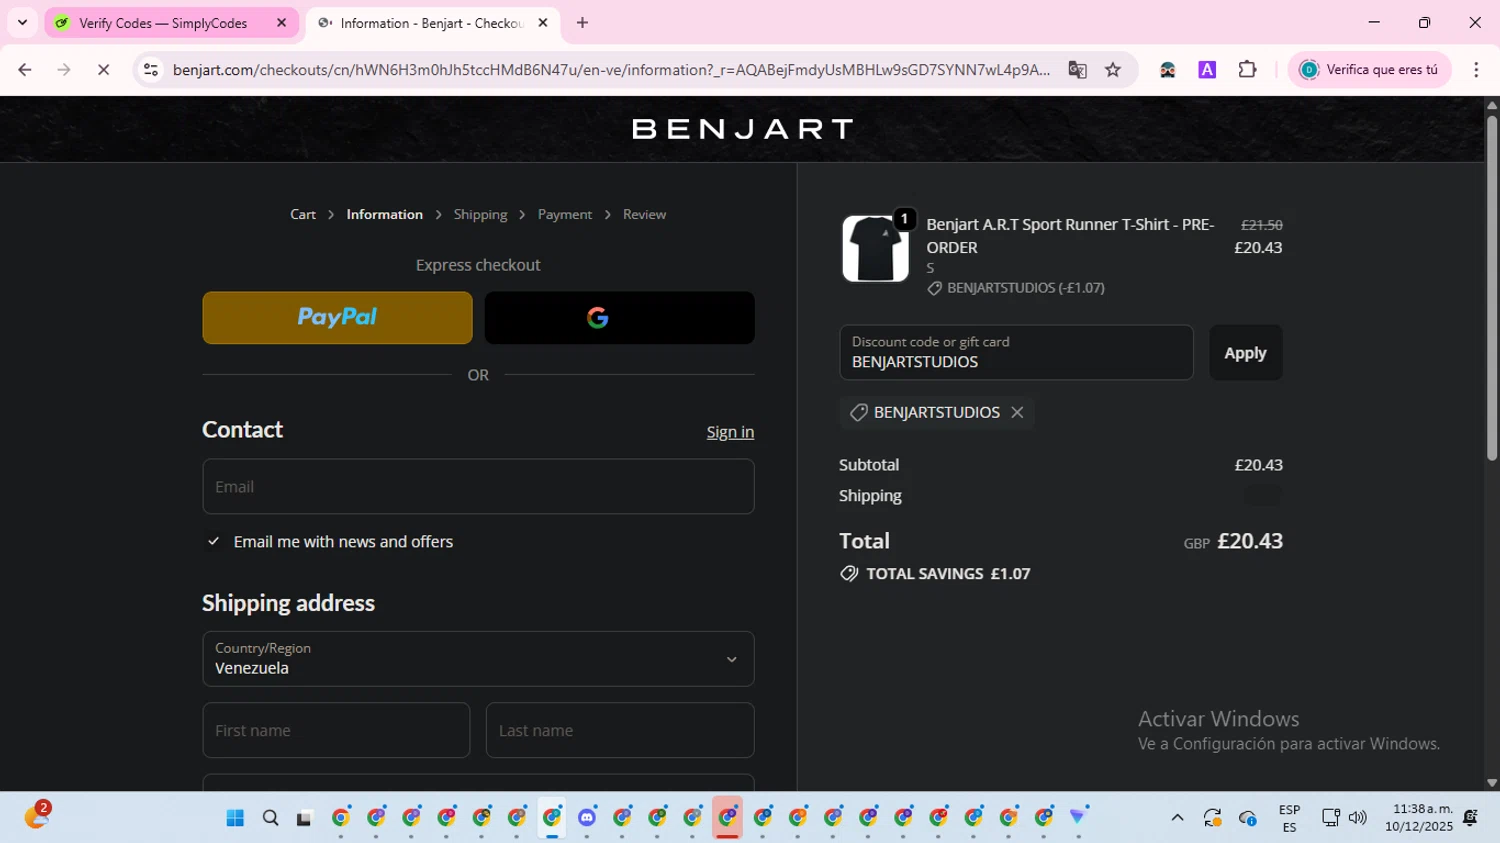Click the translate page icon
This screenshot has height=843, width=1500.
1077,70
